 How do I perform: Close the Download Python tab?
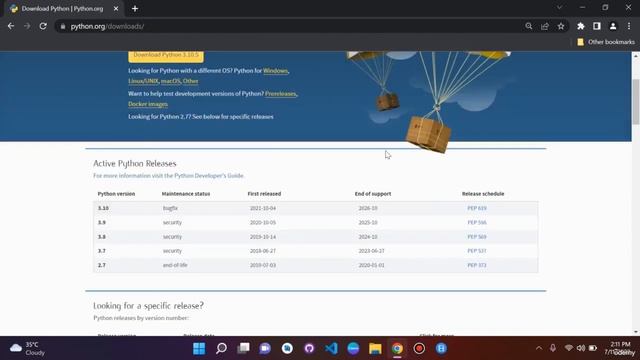pyautogui.click(x=116, y=9)
